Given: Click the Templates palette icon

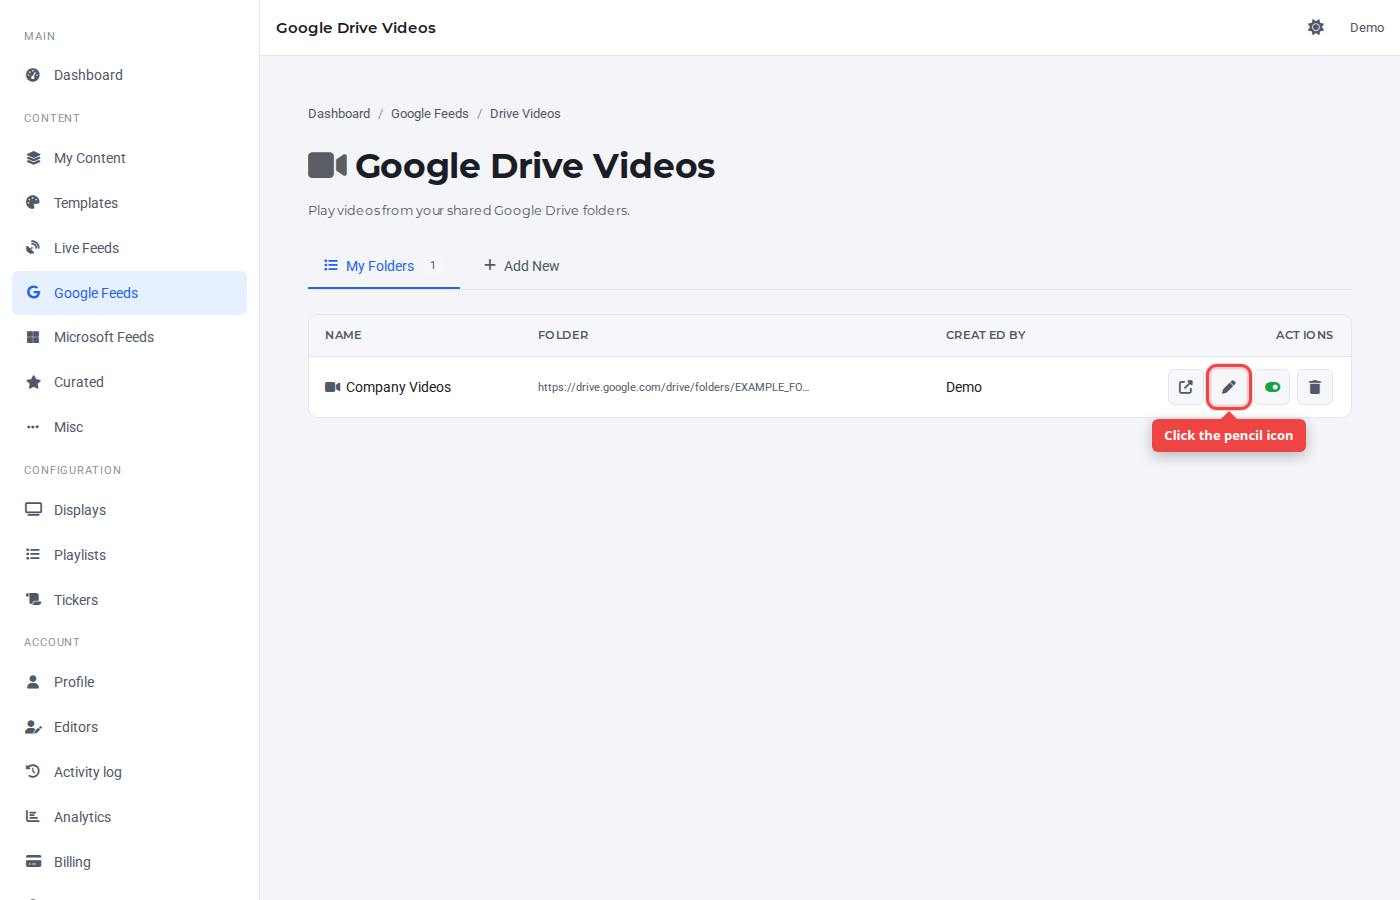Looking at the screenshot, I should coord(33,203).
